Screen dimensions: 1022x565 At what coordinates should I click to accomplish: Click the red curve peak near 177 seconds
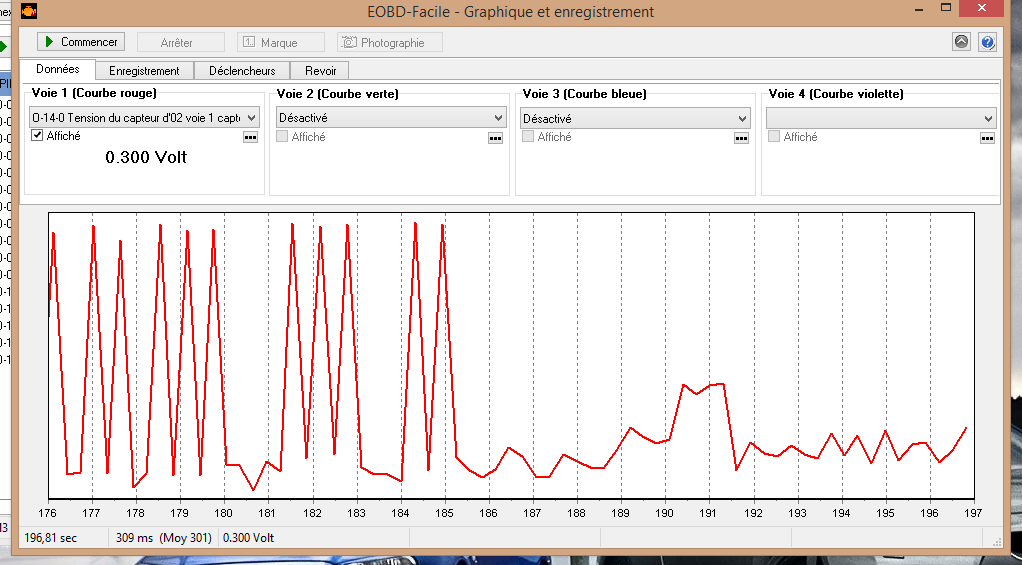pyautogui.click(x=93, y=227)
